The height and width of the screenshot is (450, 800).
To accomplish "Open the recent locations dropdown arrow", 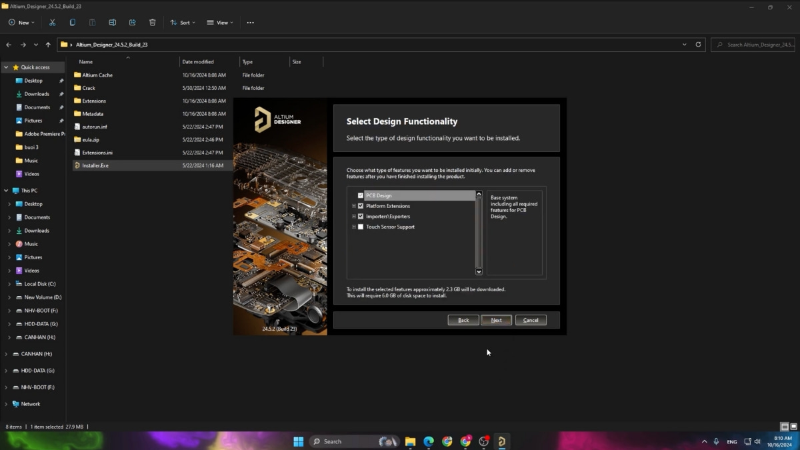I will click(x=36, y=45).
